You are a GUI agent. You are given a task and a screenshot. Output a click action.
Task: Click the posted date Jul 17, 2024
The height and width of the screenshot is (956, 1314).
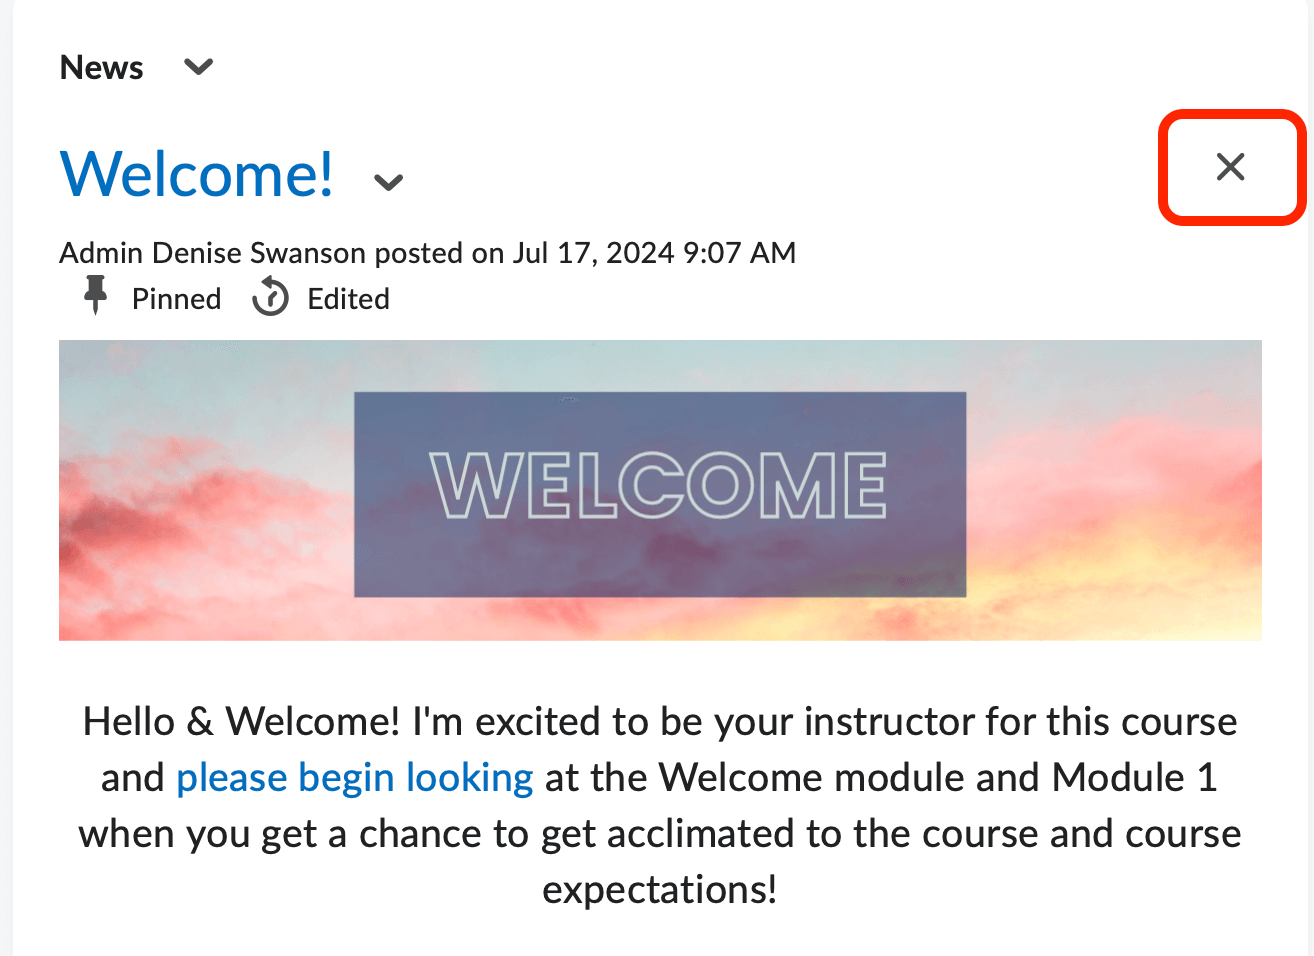tap(594, 253)
